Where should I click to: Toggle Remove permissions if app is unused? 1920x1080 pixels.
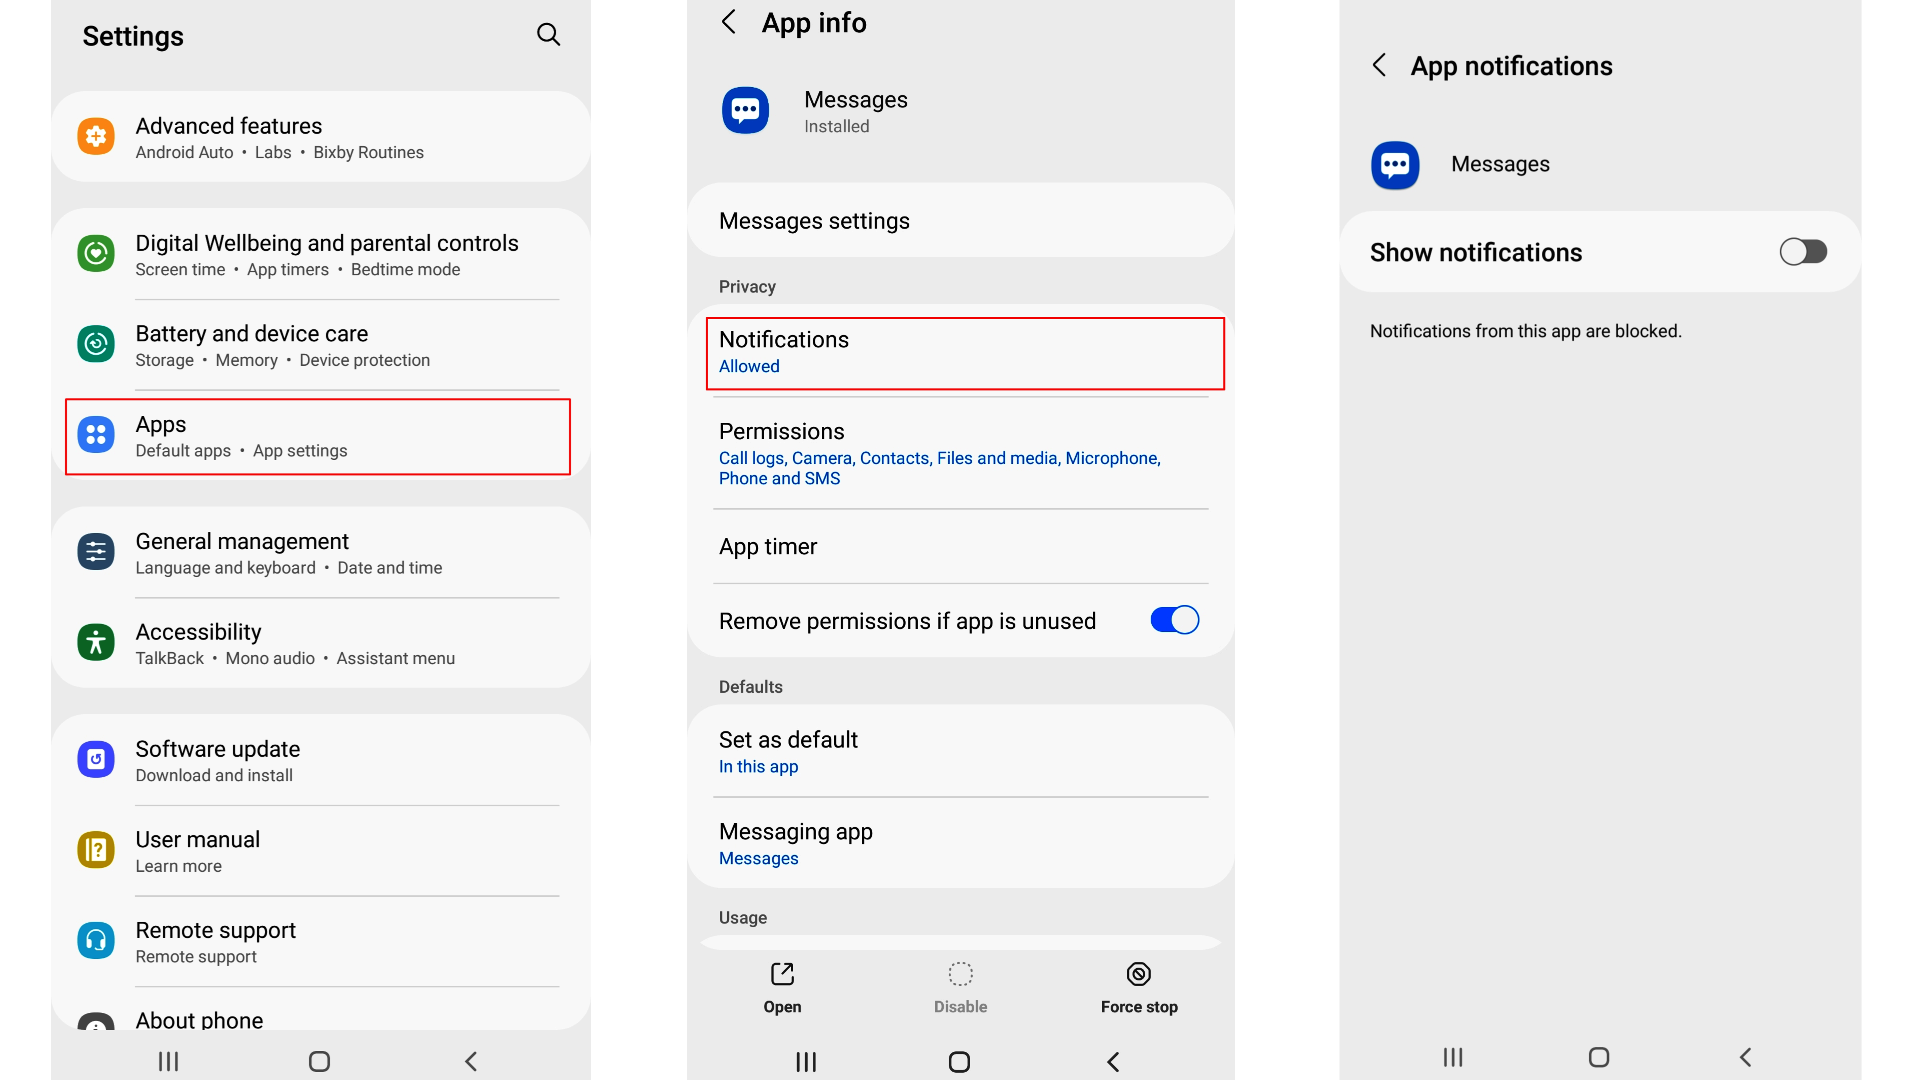click(x=1174, y=620)
